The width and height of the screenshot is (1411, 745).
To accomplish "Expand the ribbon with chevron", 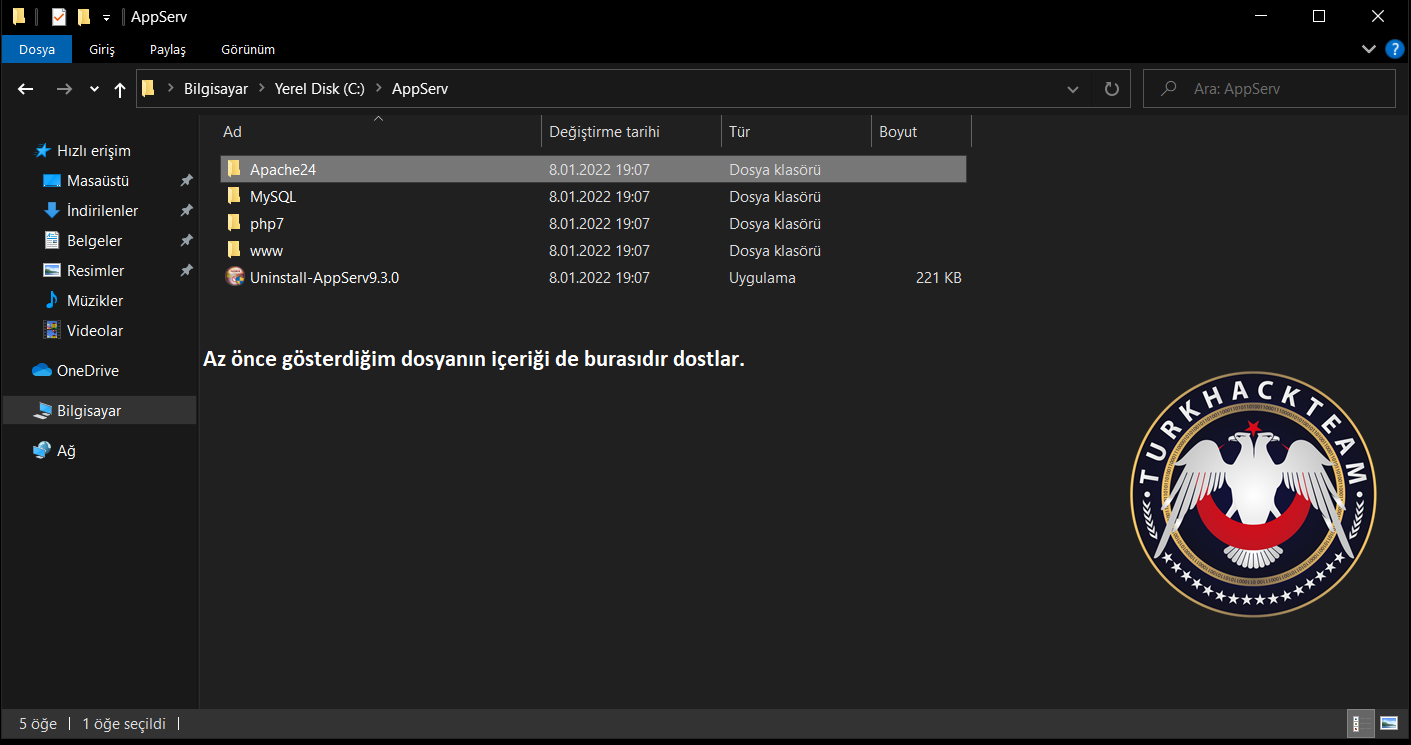I will 1369,49.
